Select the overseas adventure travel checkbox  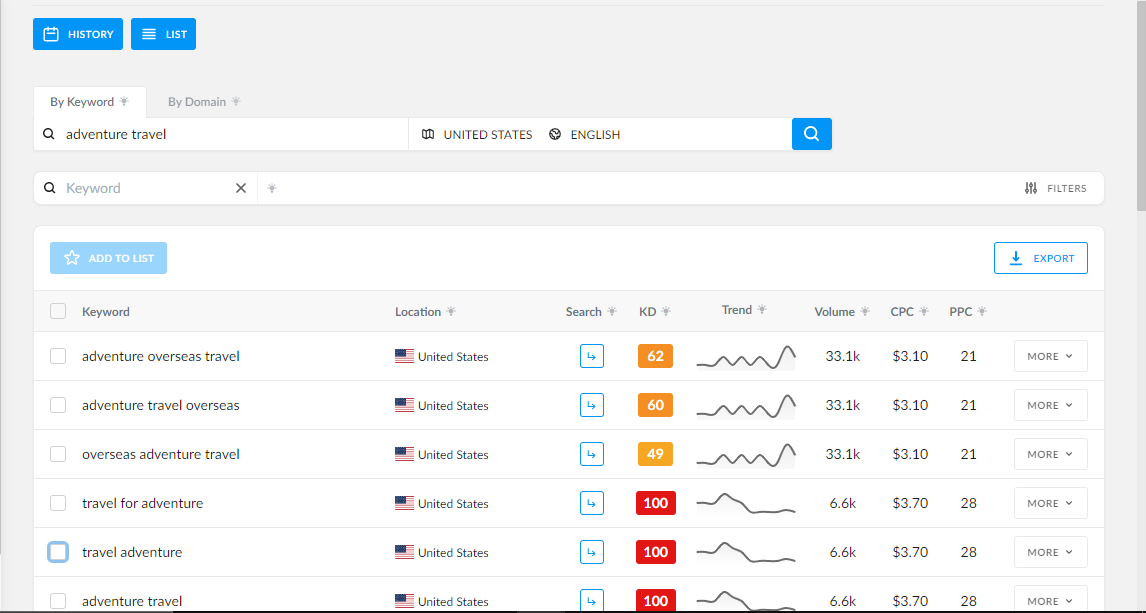coord(58,454)
